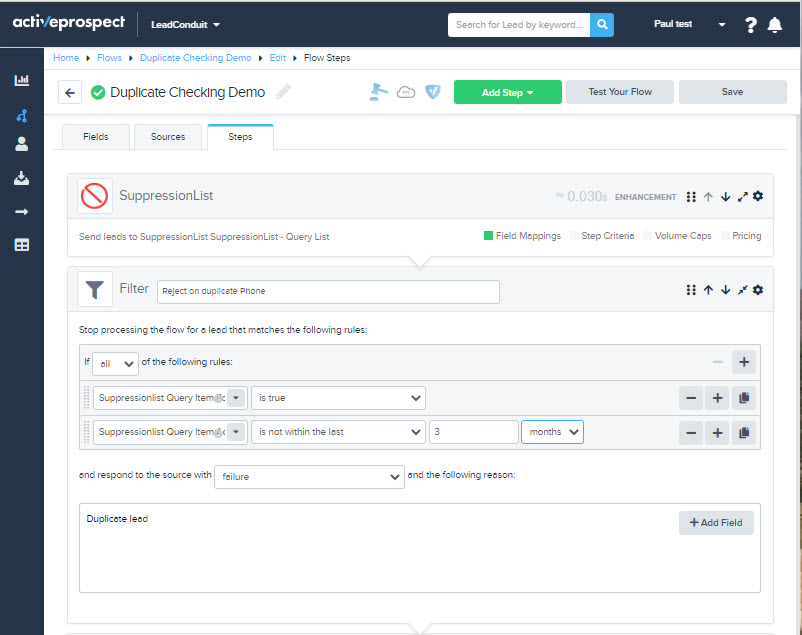Open notifications bell

click(x=775, y=25)
